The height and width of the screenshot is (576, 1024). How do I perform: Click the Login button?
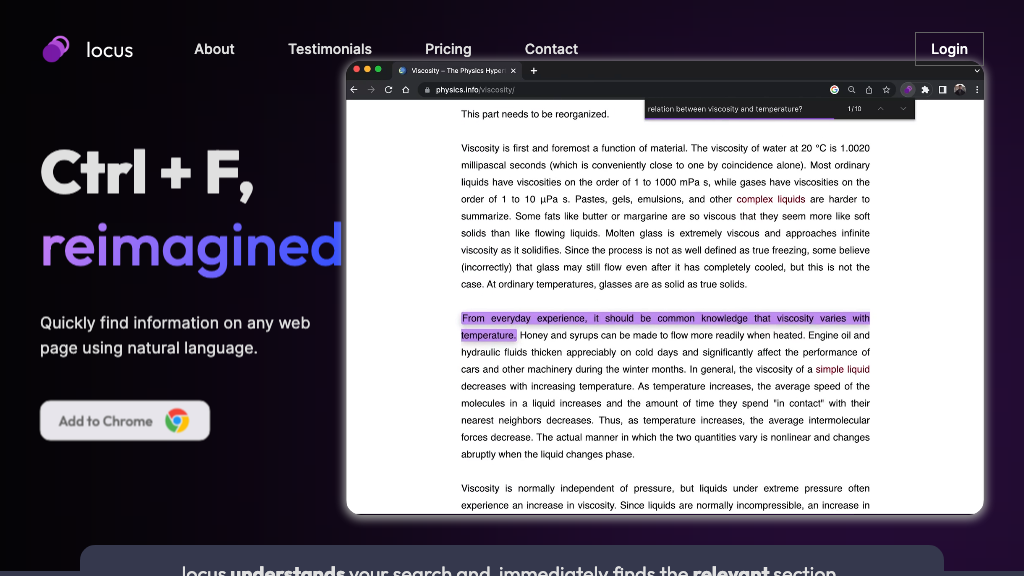(x=949, y=49)
